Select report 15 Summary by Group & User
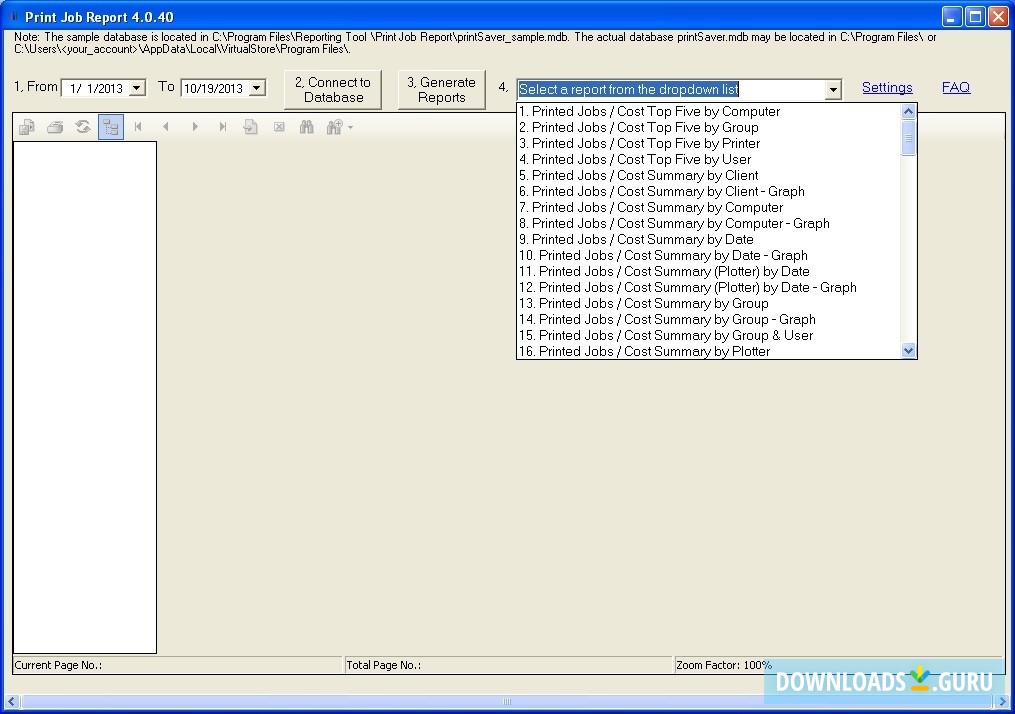The image size is (1015, 714). click(708, 335)
